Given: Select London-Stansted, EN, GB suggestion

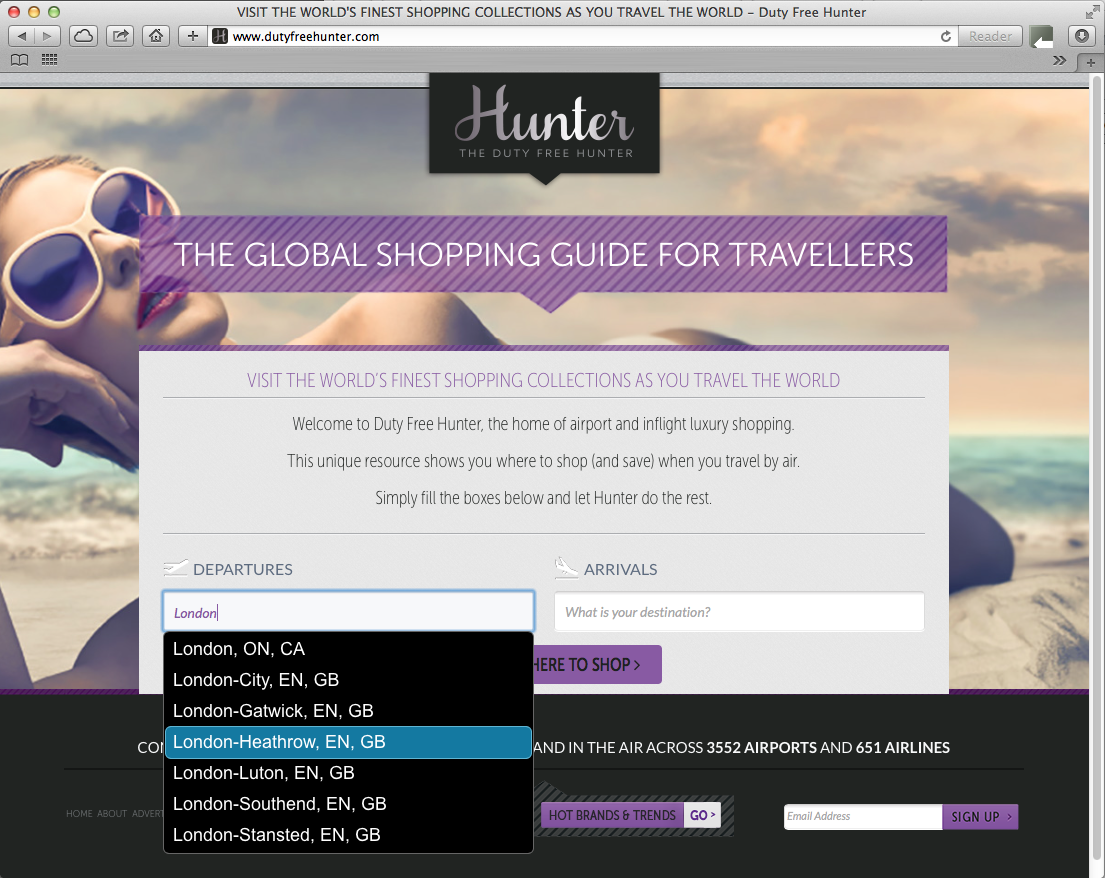Looking at the screenshot, I should click(x=348, y=835).
